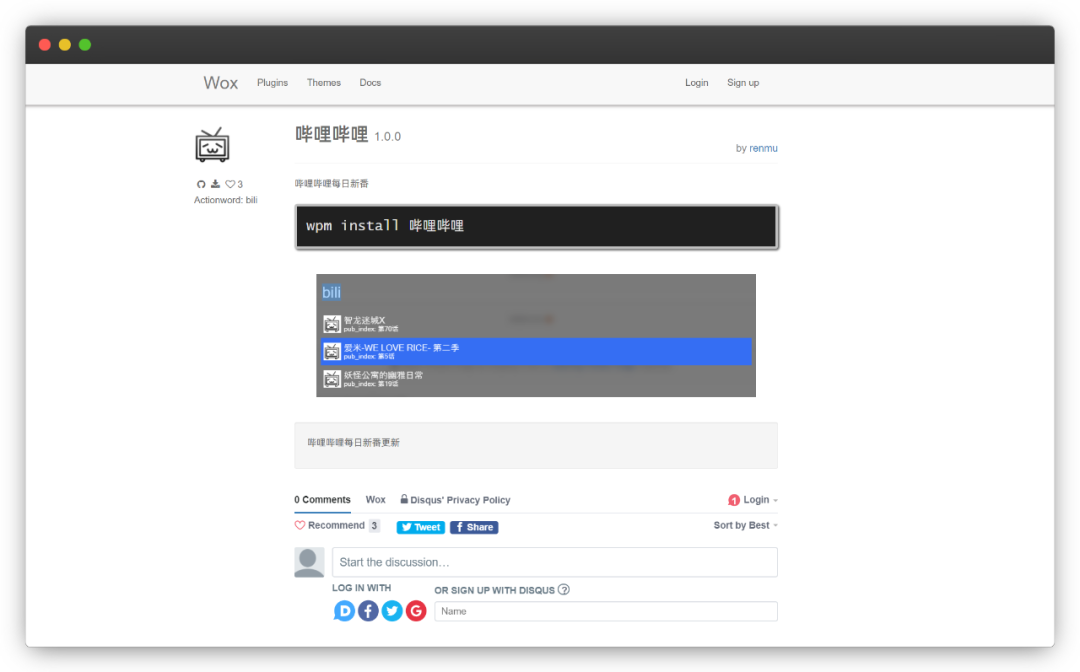Close the window with the red button

45,45
